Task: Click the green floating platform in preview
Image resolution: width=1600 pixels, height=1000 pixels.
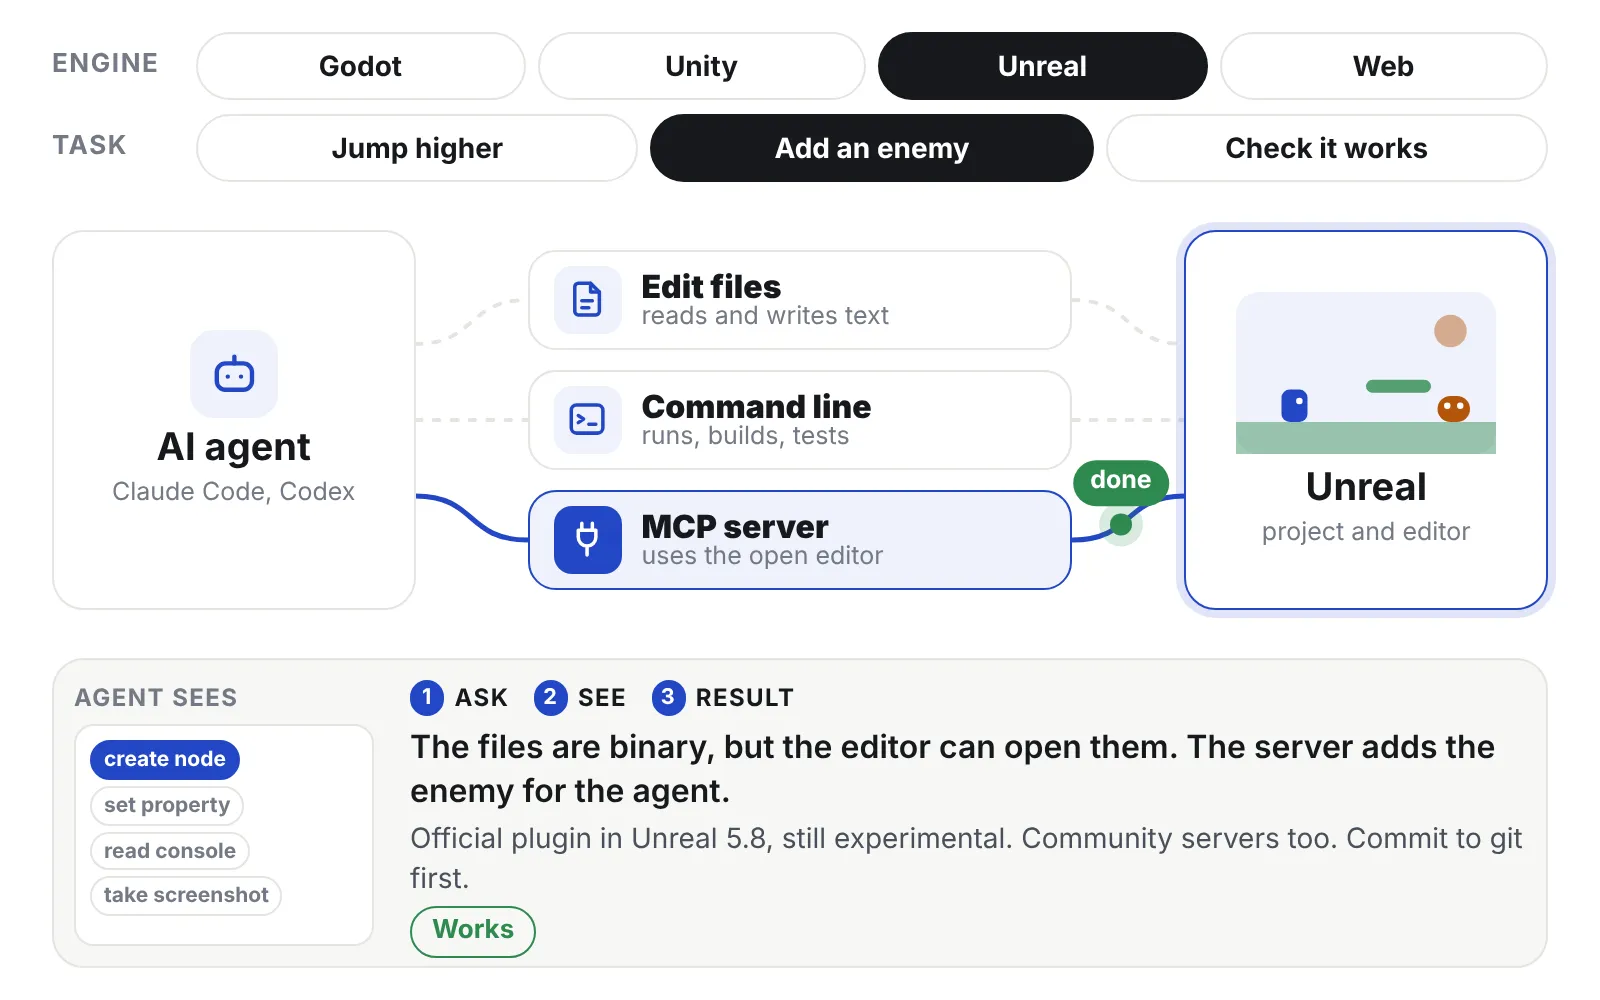Action: coord(1399,386)
